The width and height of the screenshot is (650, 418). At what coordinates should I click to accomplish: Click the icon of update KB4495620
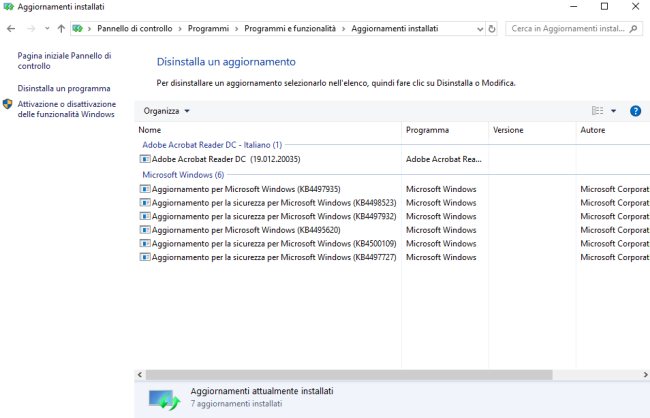(x=145, y=230)
